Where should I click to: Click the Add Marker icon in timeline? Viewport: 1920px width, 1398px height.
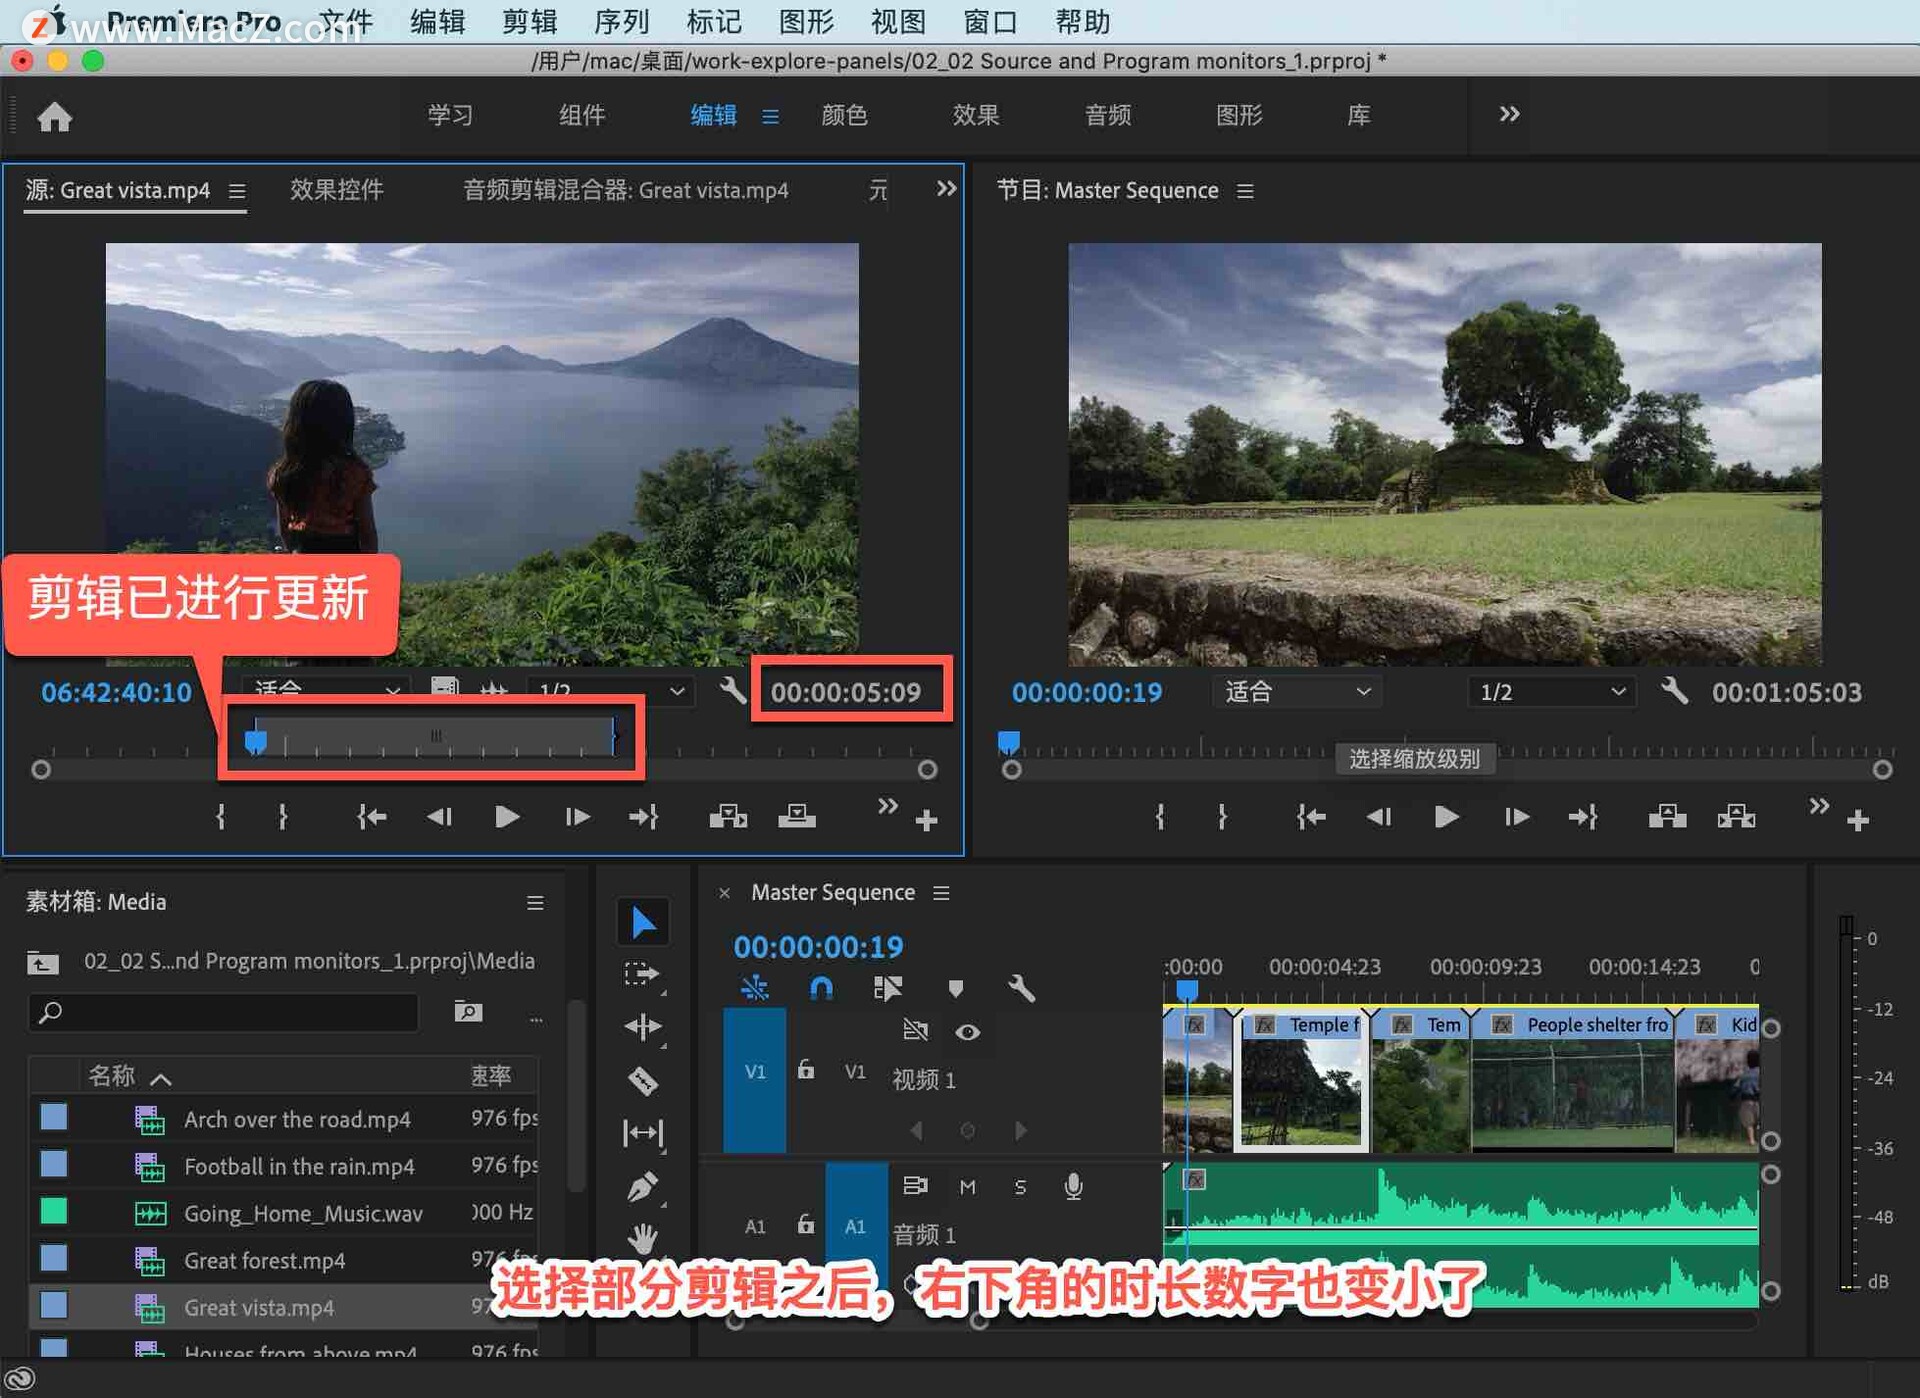click(956, 989)
